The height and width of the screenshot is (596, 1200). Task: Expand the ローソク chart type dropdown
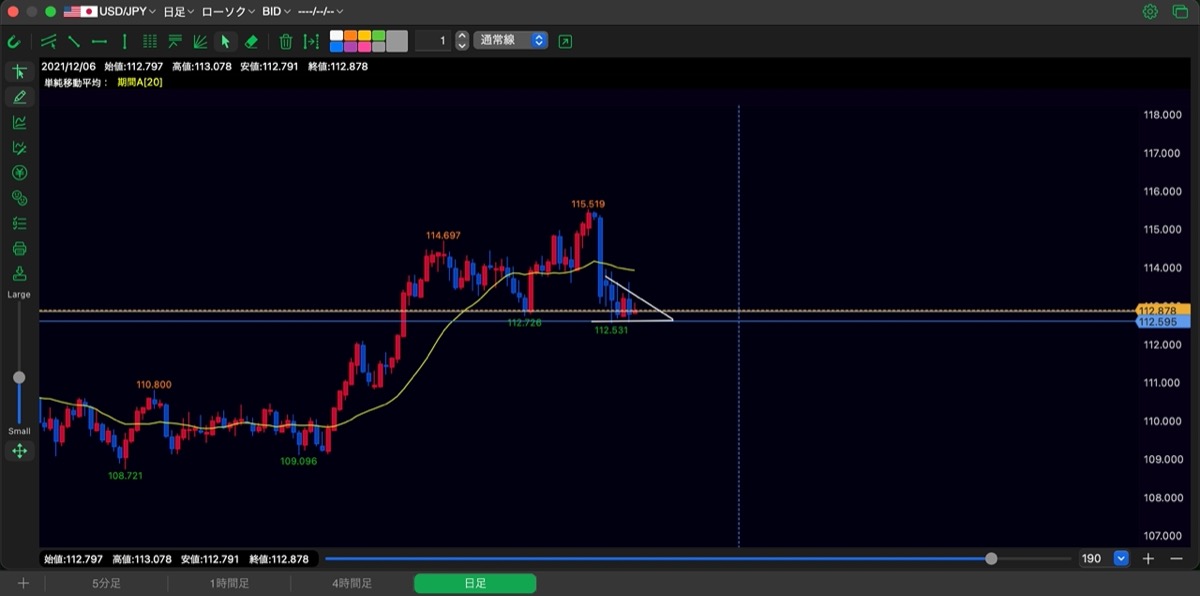tap(229, 12)
